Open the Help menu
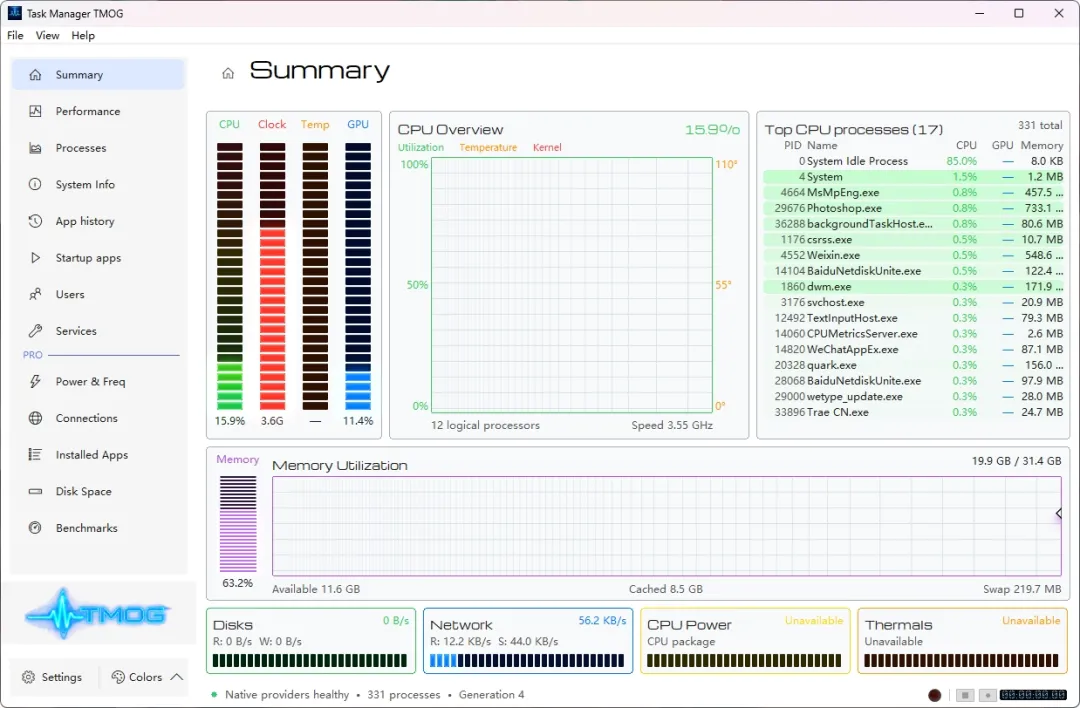The height and width of the screenshot is (708, 1080). [x=83, y=35]
